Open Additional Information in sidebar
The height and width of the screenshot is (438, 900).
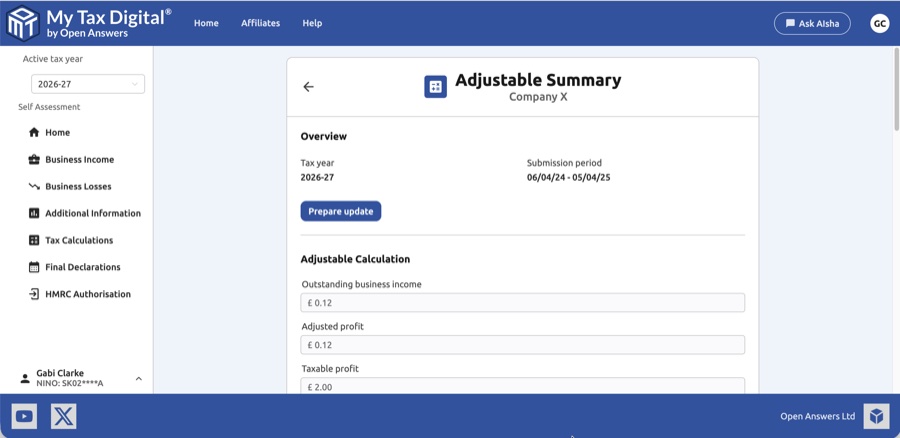click(93, 213)
